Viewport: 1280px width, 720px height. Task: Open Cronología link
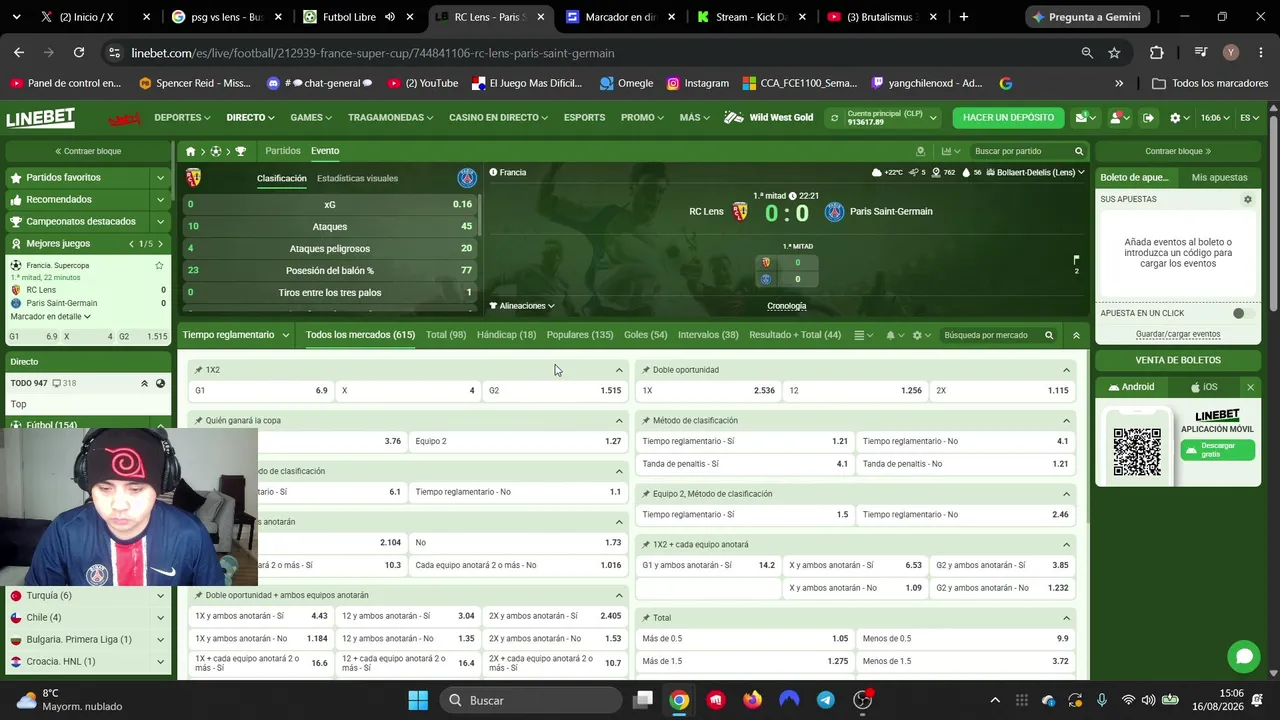[786, 306]
